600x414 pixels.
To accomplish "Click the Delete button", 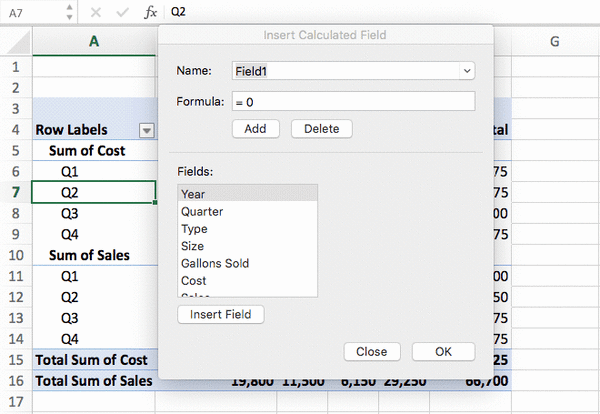I will 321,129.
